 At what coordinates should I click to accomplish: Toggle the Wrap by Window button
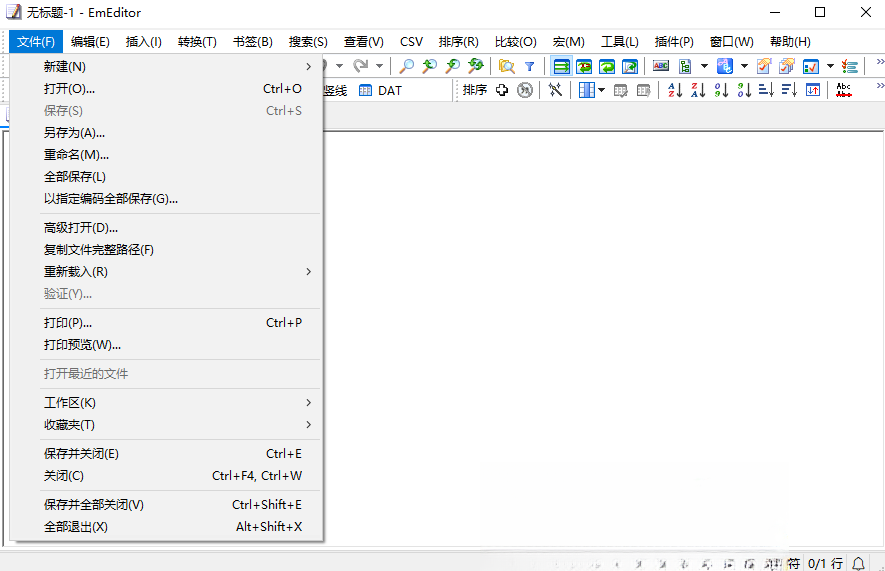pos(607,67)
